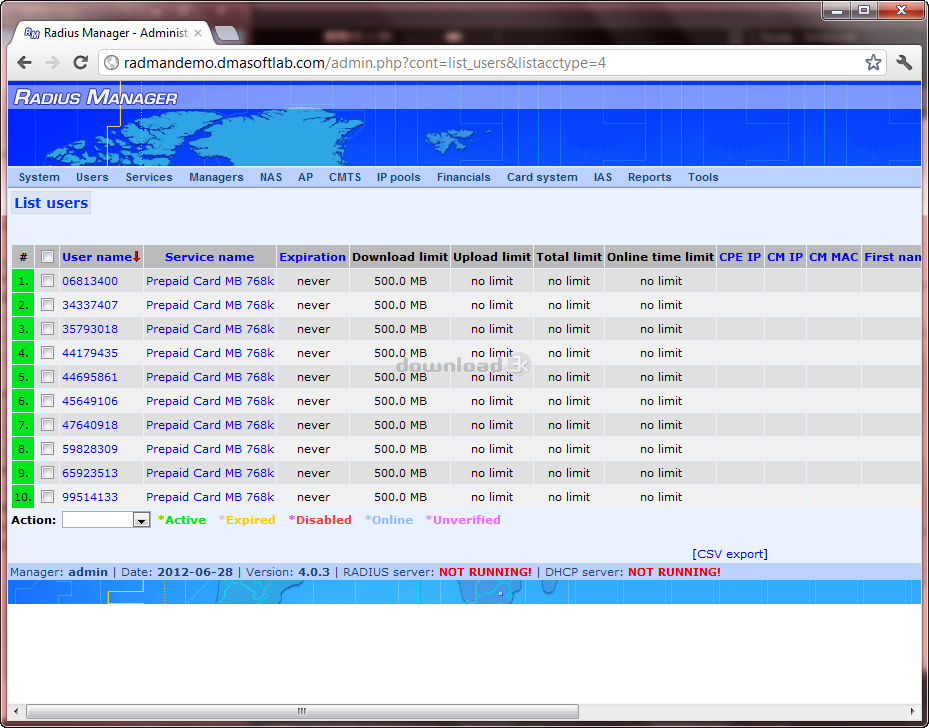Click the List users page heading
Image resolution: width=929 pixels, height=728 pixels.
pos(51,203)
